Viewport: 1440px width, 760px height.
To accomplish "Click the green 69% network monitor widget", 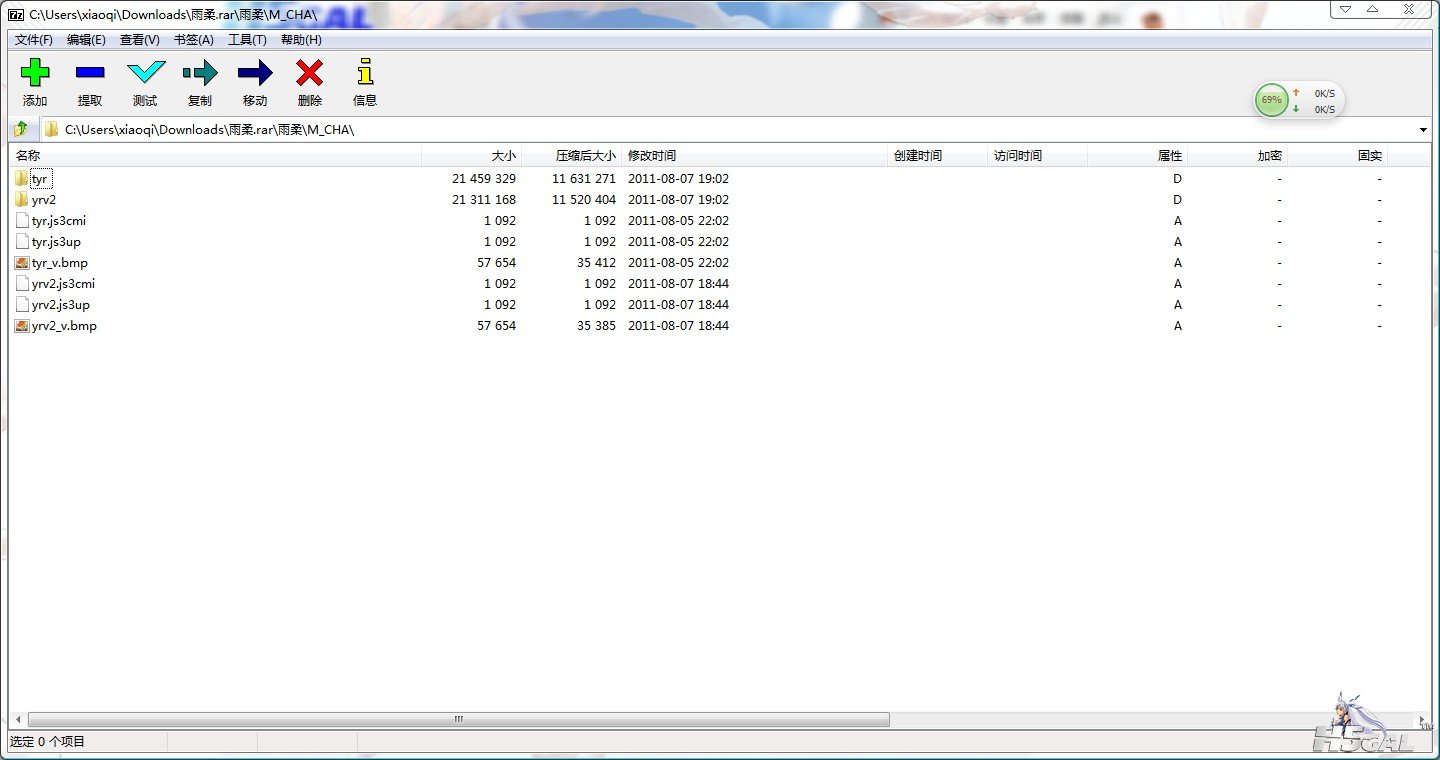I will 1271,100.
